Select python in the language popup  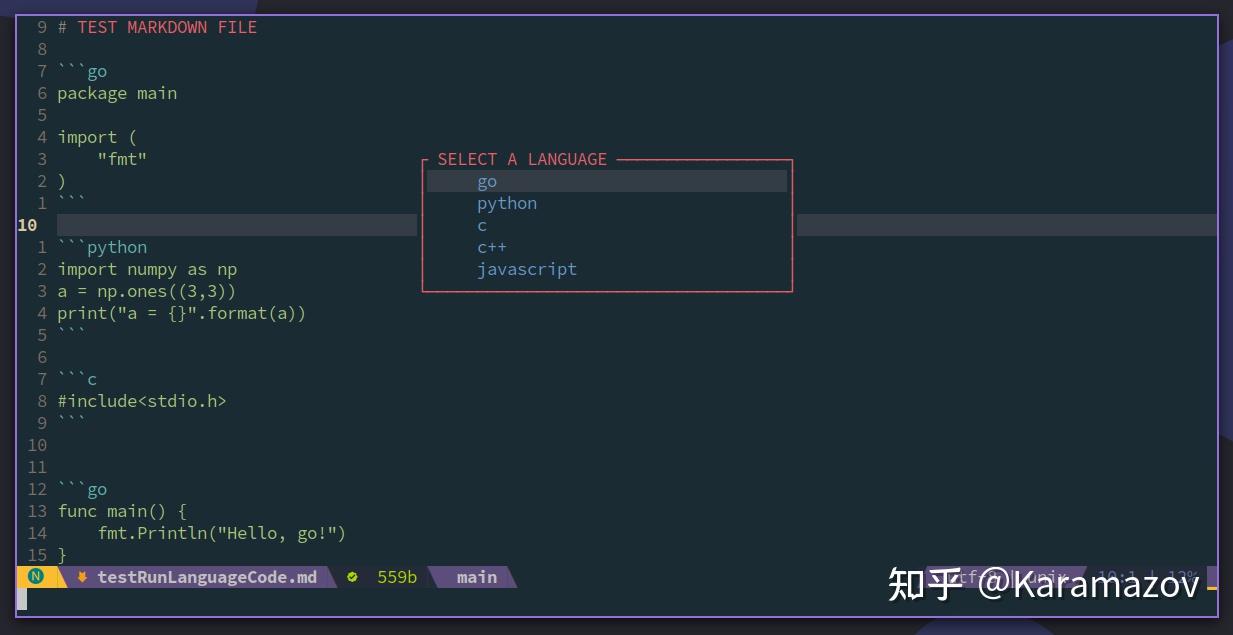tap(507, 203)
